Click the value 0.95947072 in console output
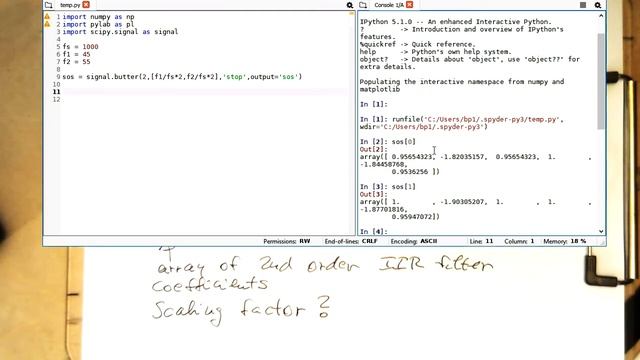Viewport: 640px width, 360px height. point(412,217)
